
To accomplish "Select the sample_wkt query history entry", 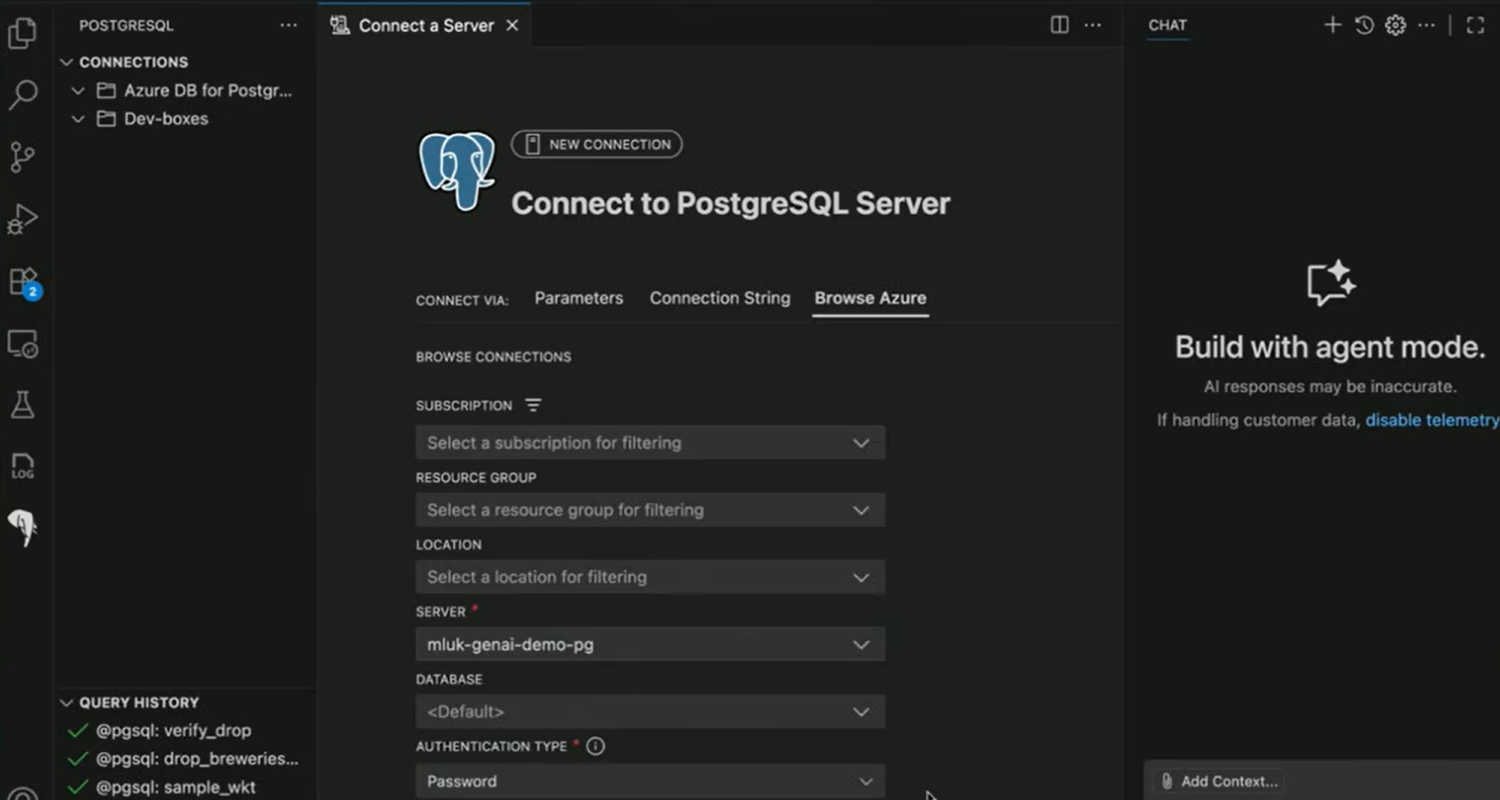I will 176,787.
